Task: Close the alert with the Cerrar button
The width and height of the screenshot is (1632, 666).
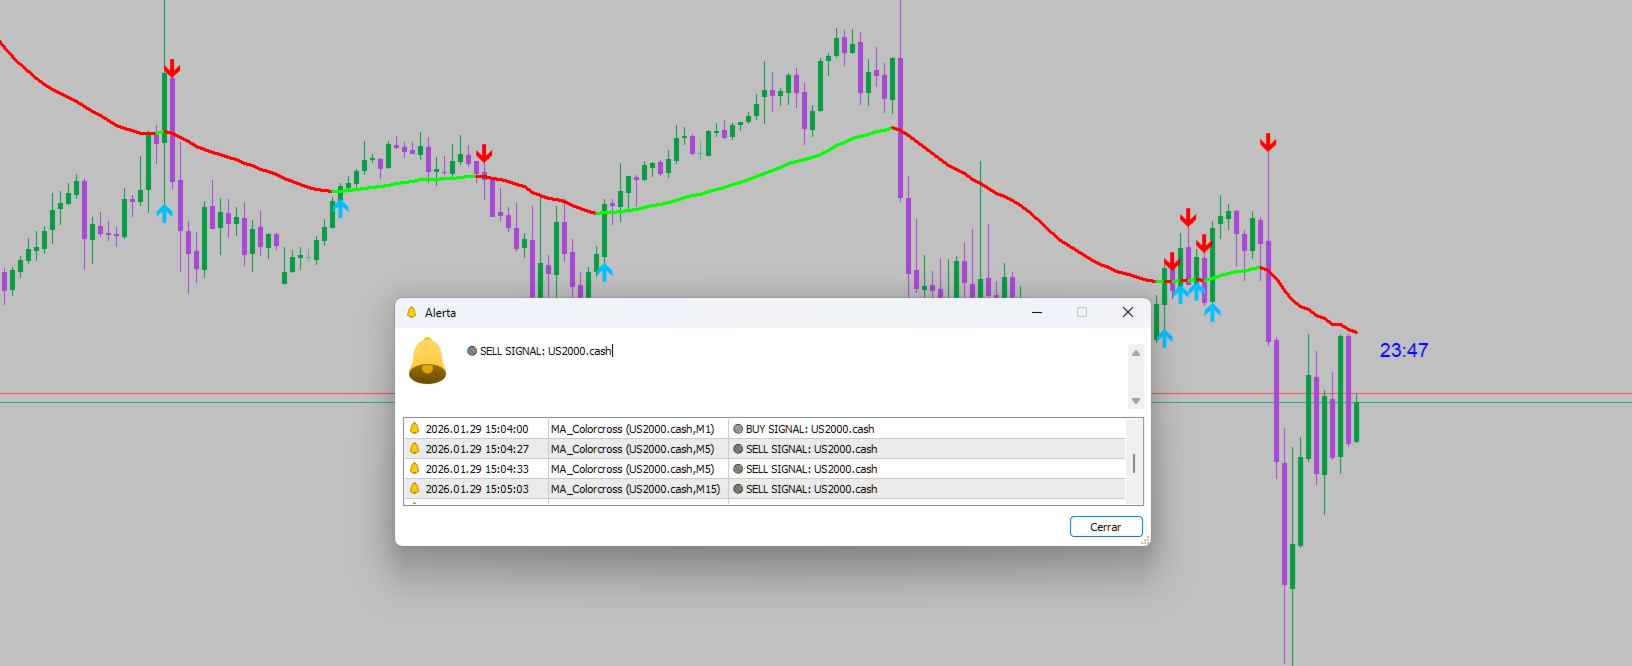Action: [x=1106, y=527]
